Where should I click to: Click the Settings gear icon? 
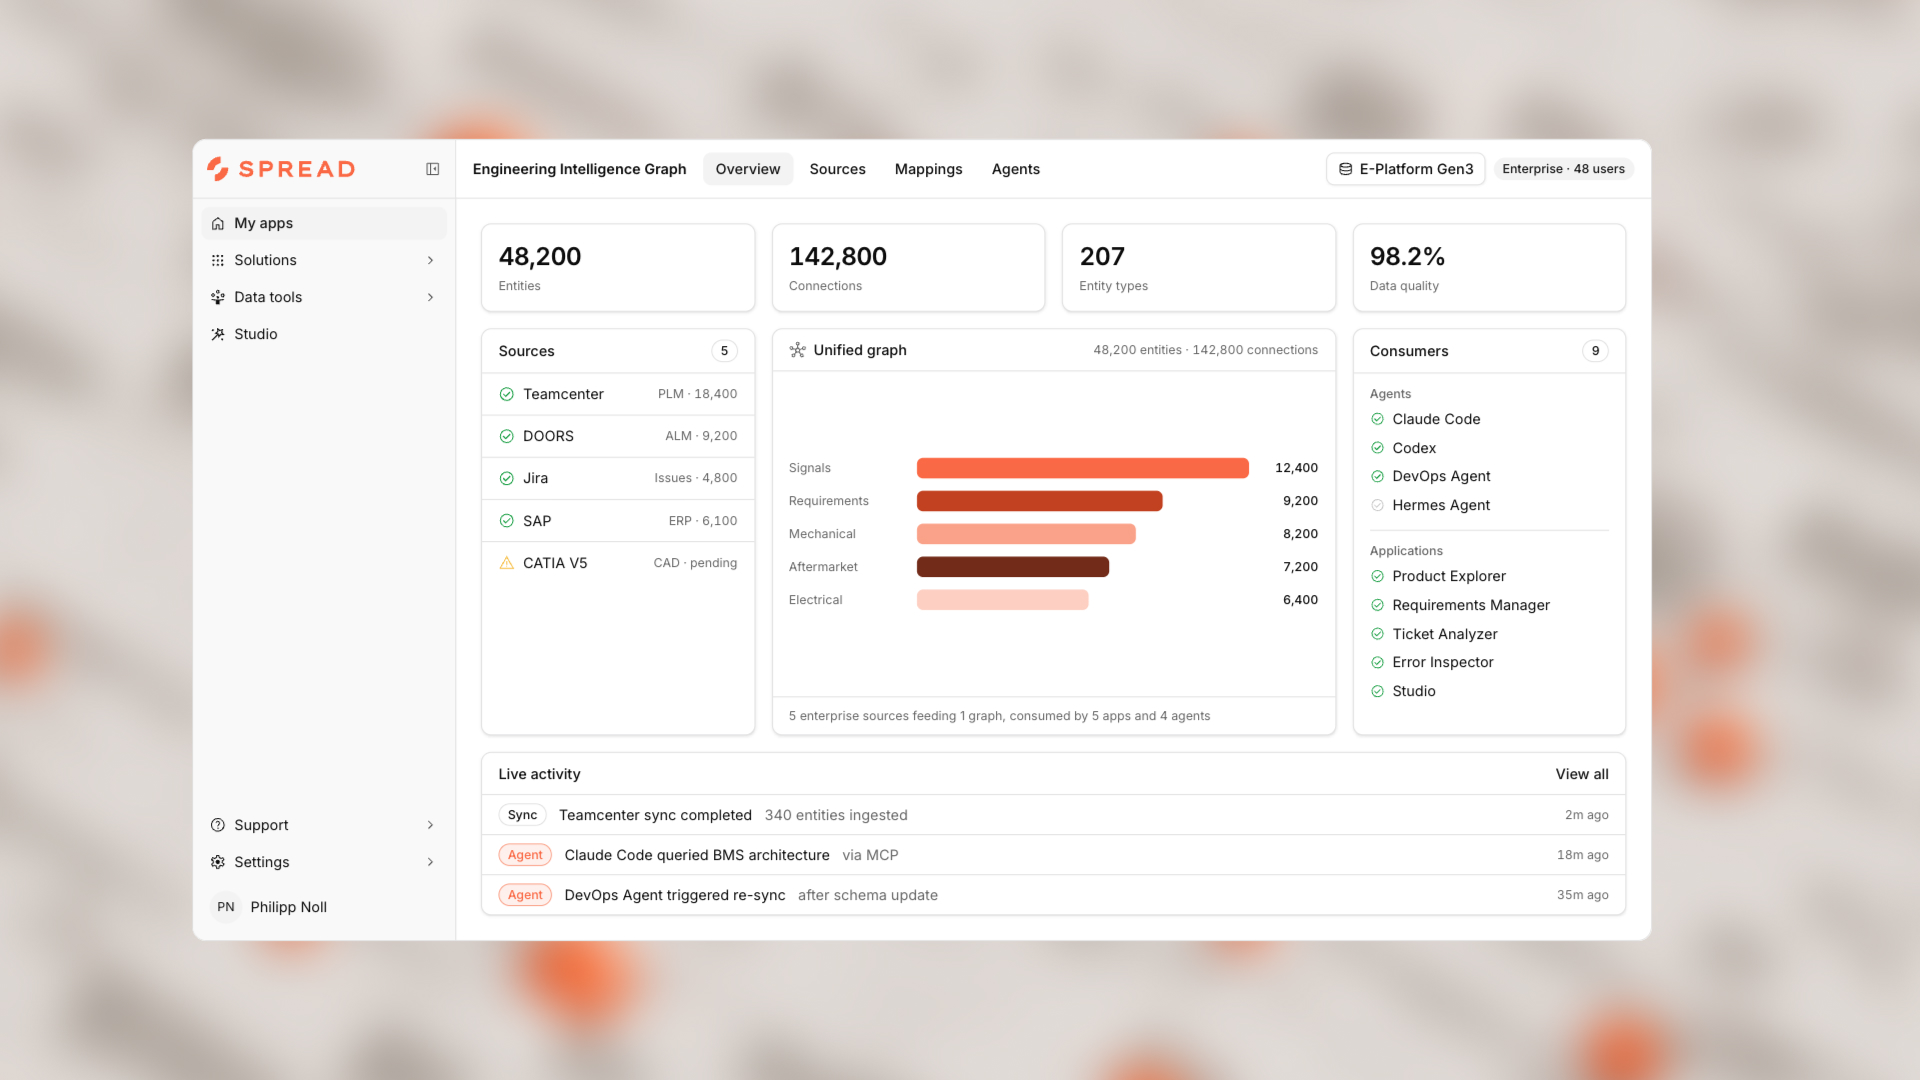click(x=218, y=862)
